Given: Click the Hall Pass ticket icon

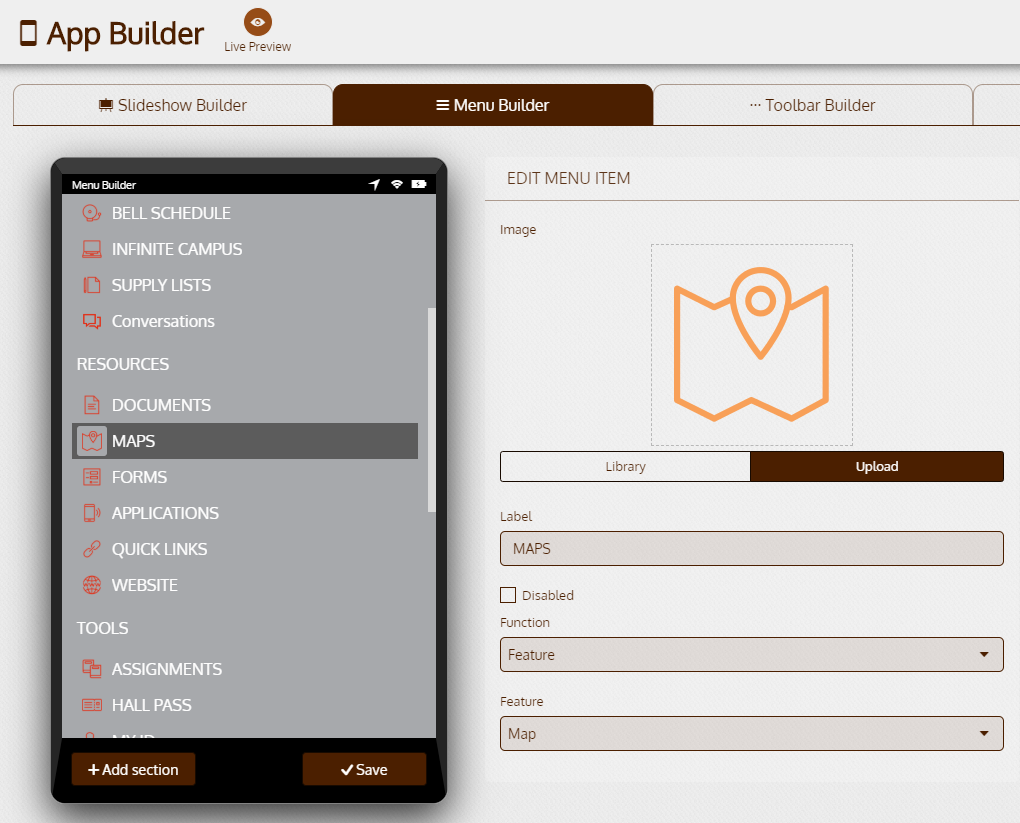Looking at the screenshot, I should coord(92,705).
